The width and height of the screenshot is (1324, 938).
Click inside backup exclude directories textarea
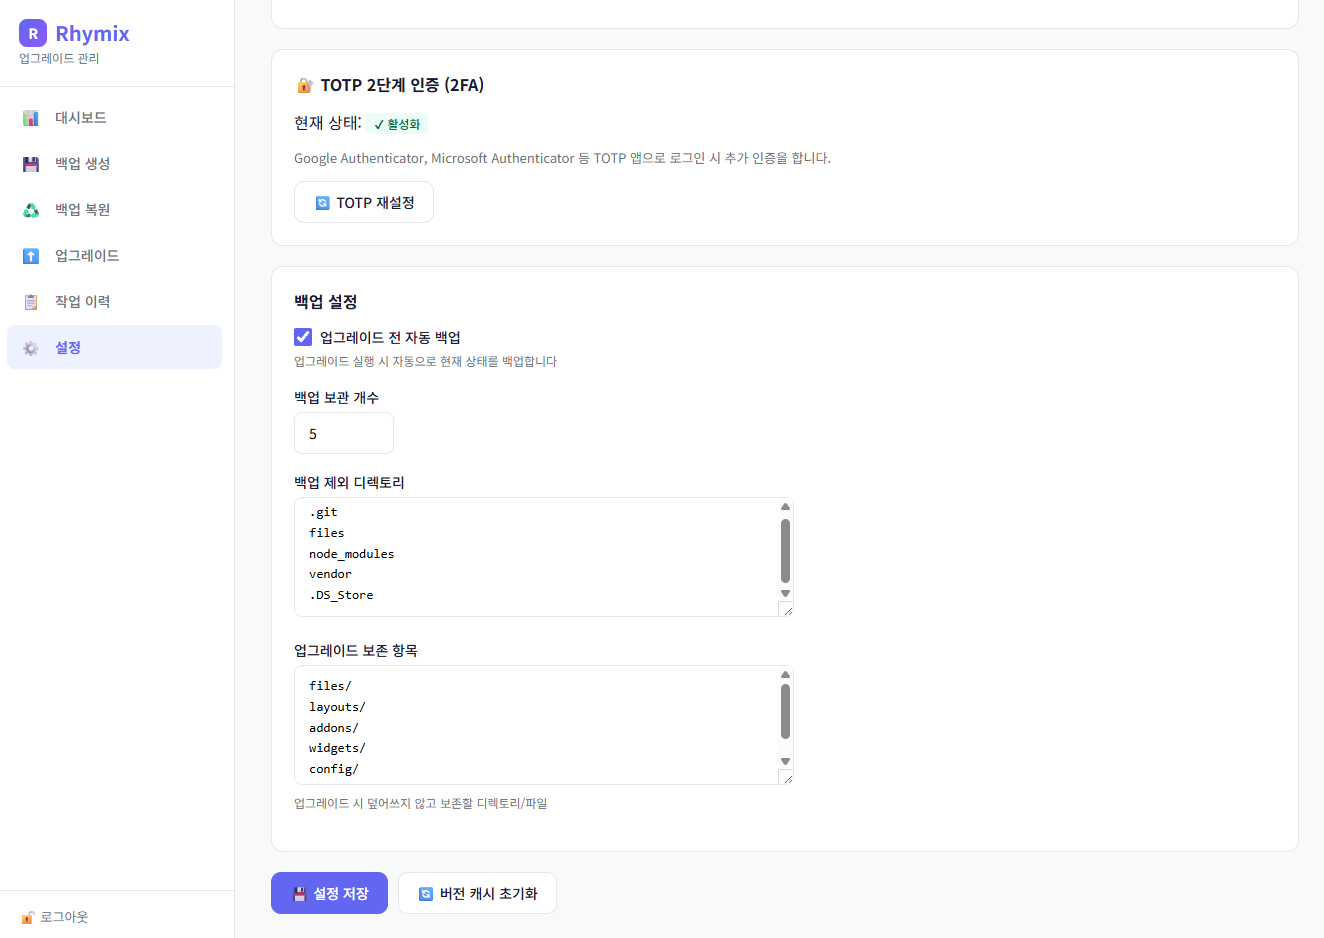click(536, 557)
